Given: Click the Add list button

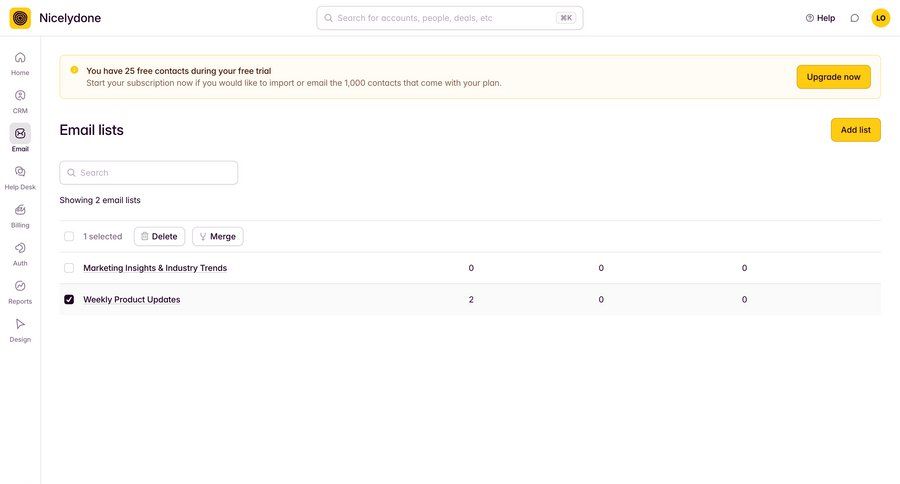Looking at the screenshot, I should [x=855, y=130].
